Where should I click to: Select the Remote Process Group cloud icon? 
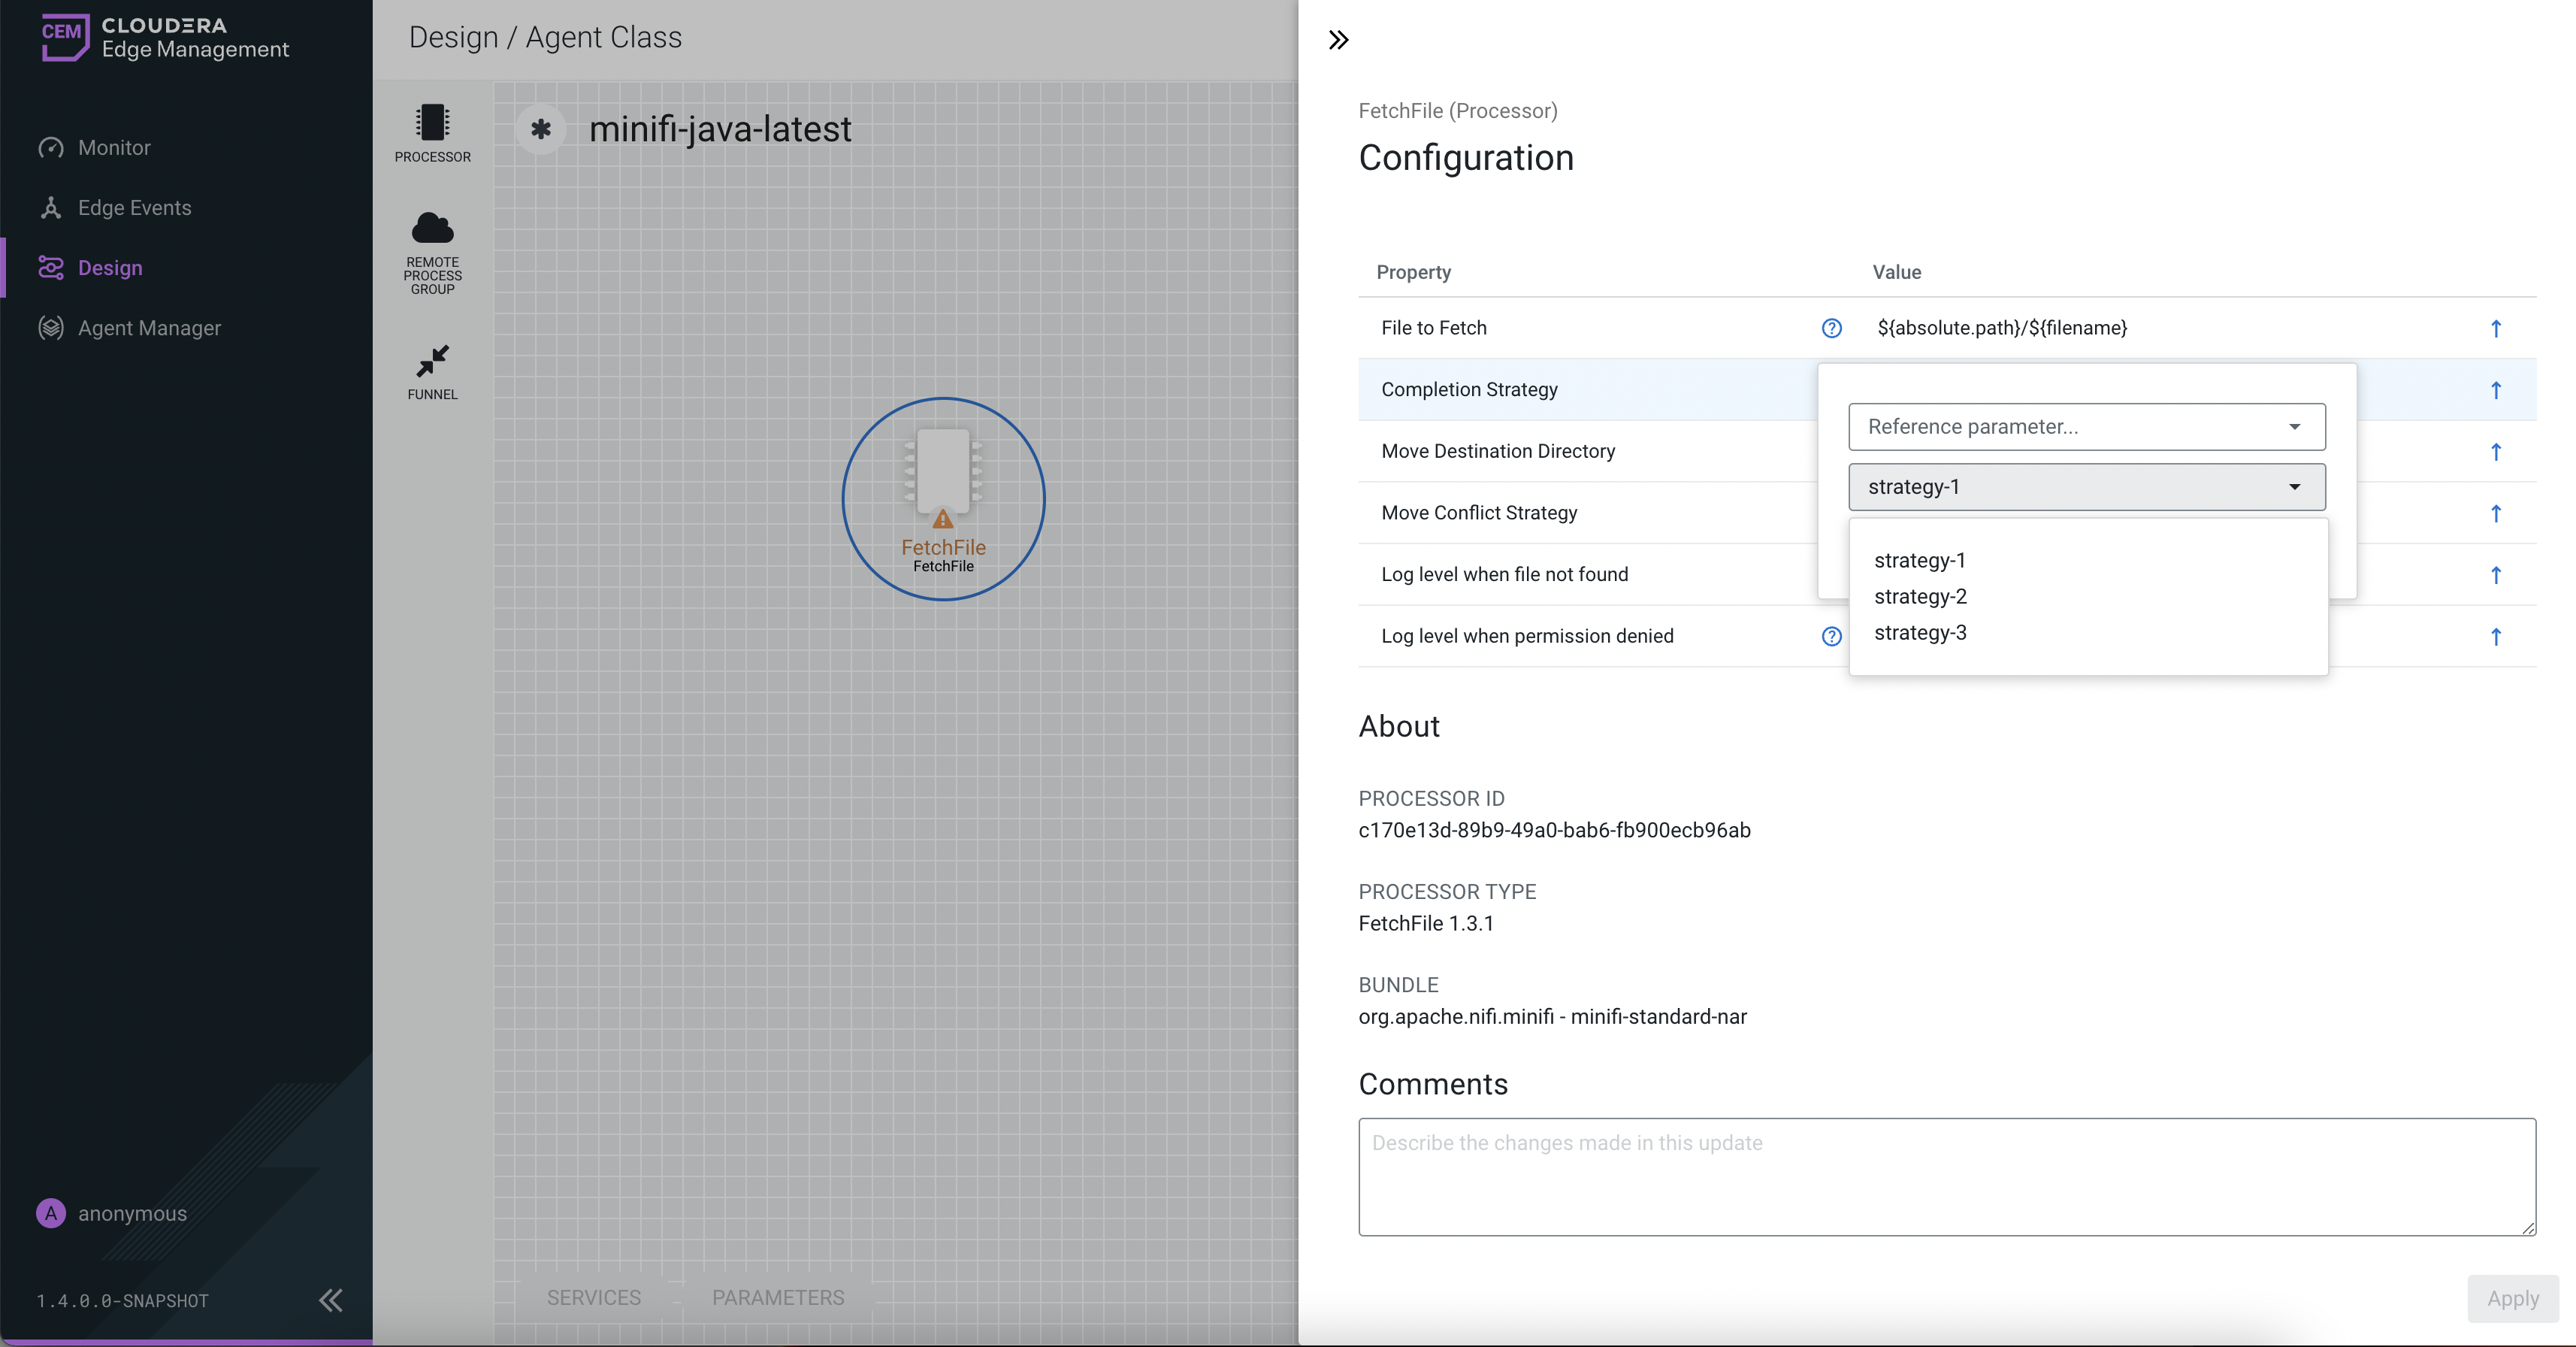click(432, 229)
